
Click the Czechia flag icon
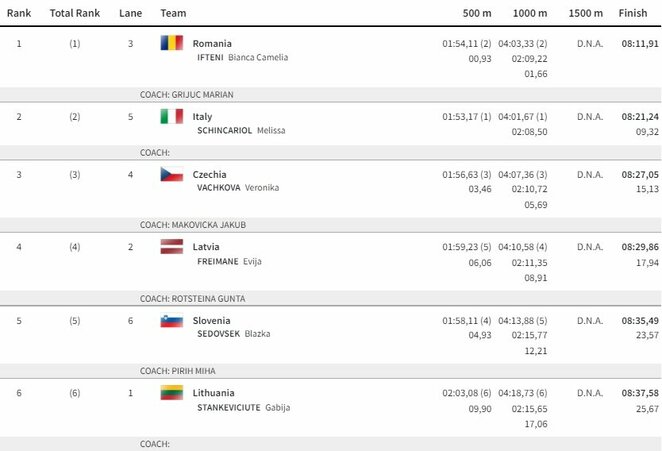[x=171, y=174]
